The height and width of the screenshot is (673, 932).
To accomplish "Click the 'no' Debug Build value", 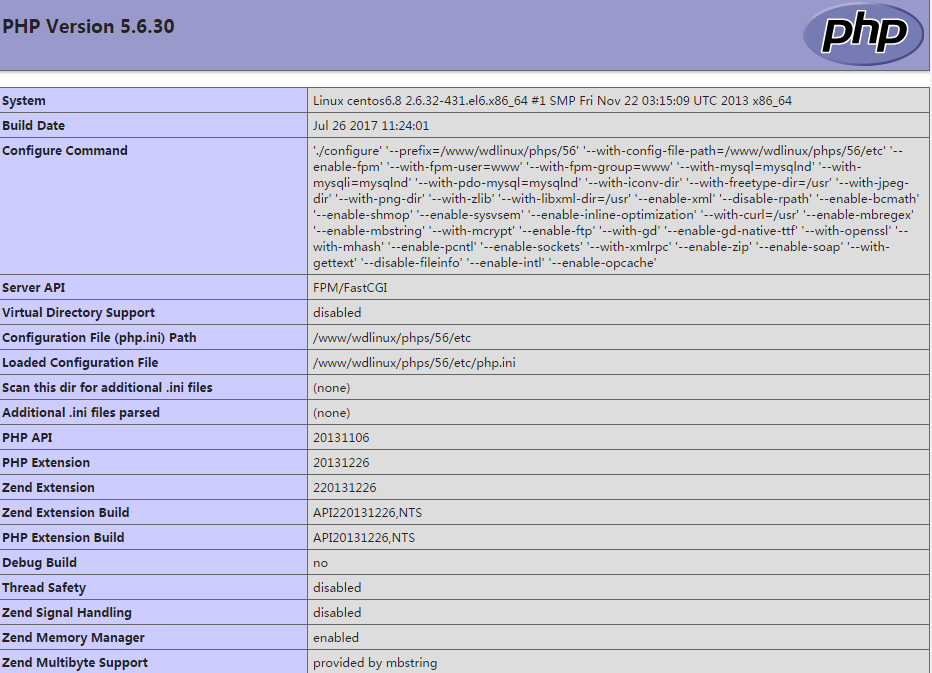I will [x=320, y=563].
